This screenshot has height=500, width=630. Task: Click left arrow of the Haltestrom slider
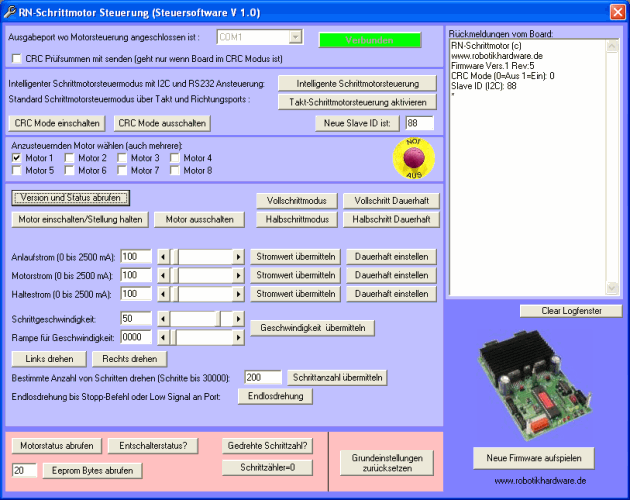pos(164,295)
